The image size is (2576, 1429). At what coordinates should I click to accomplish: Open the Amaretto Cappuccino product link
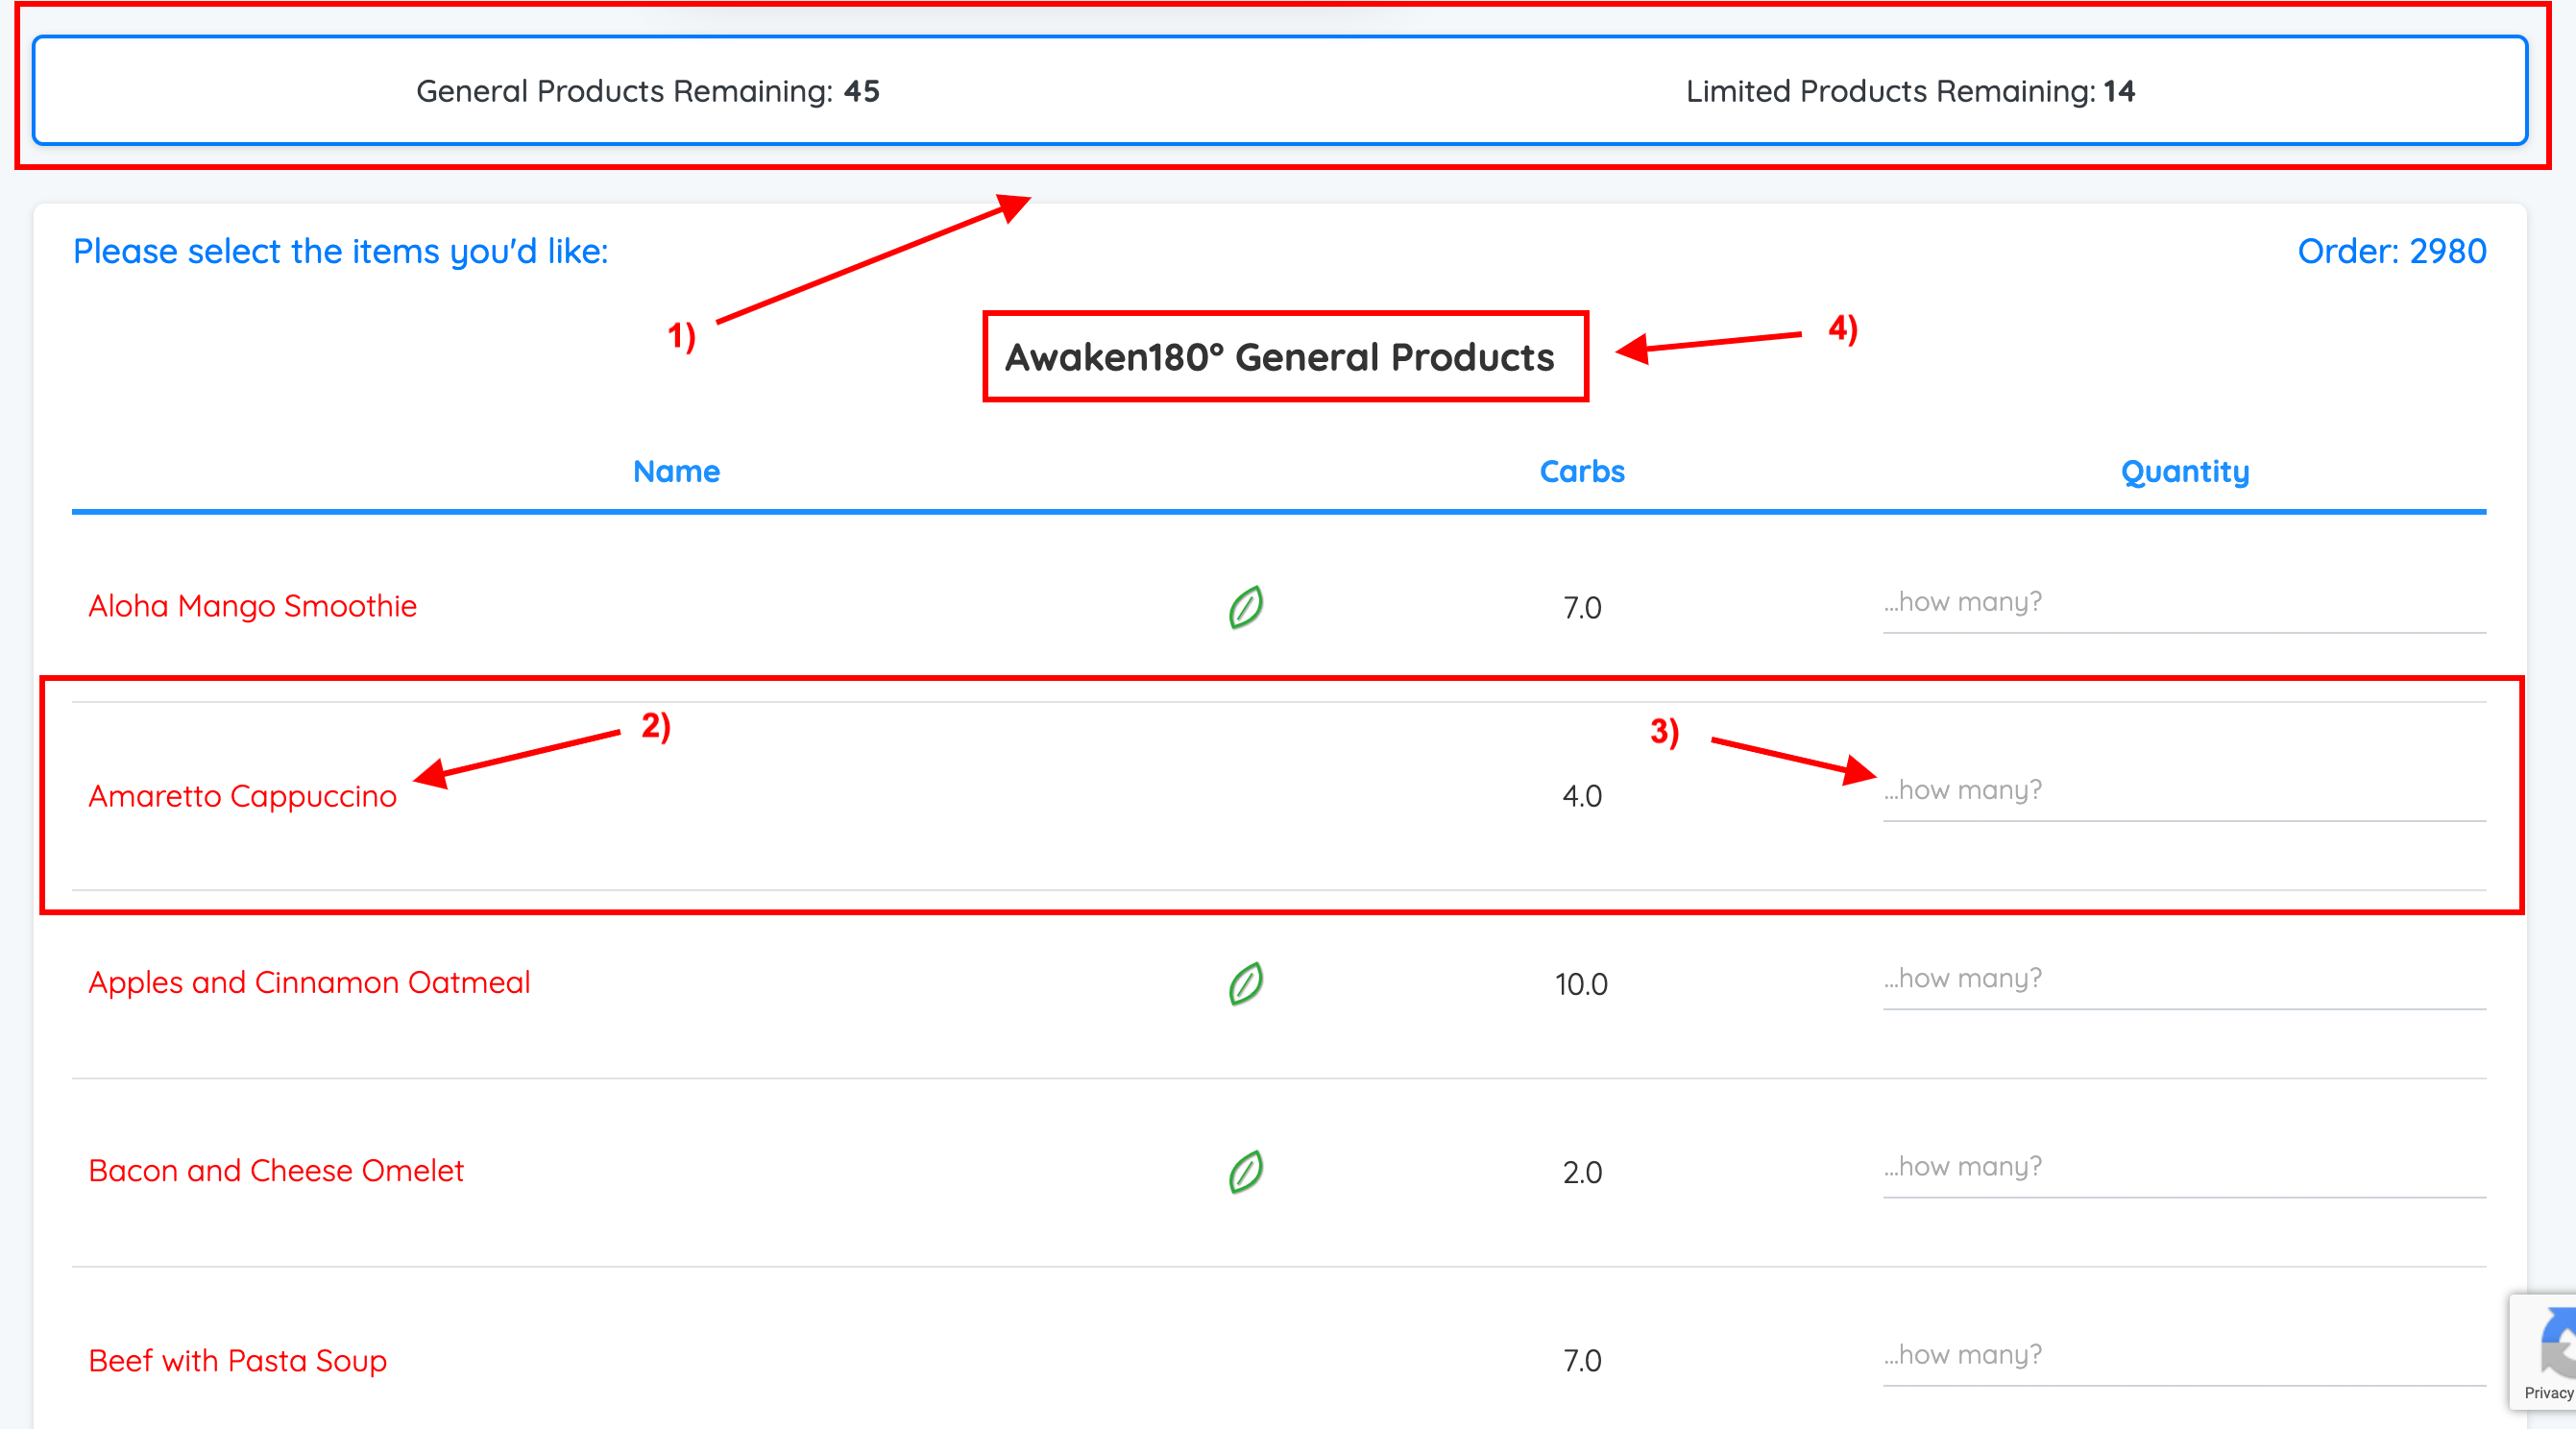pyautogui.click(x=242, y=795)
